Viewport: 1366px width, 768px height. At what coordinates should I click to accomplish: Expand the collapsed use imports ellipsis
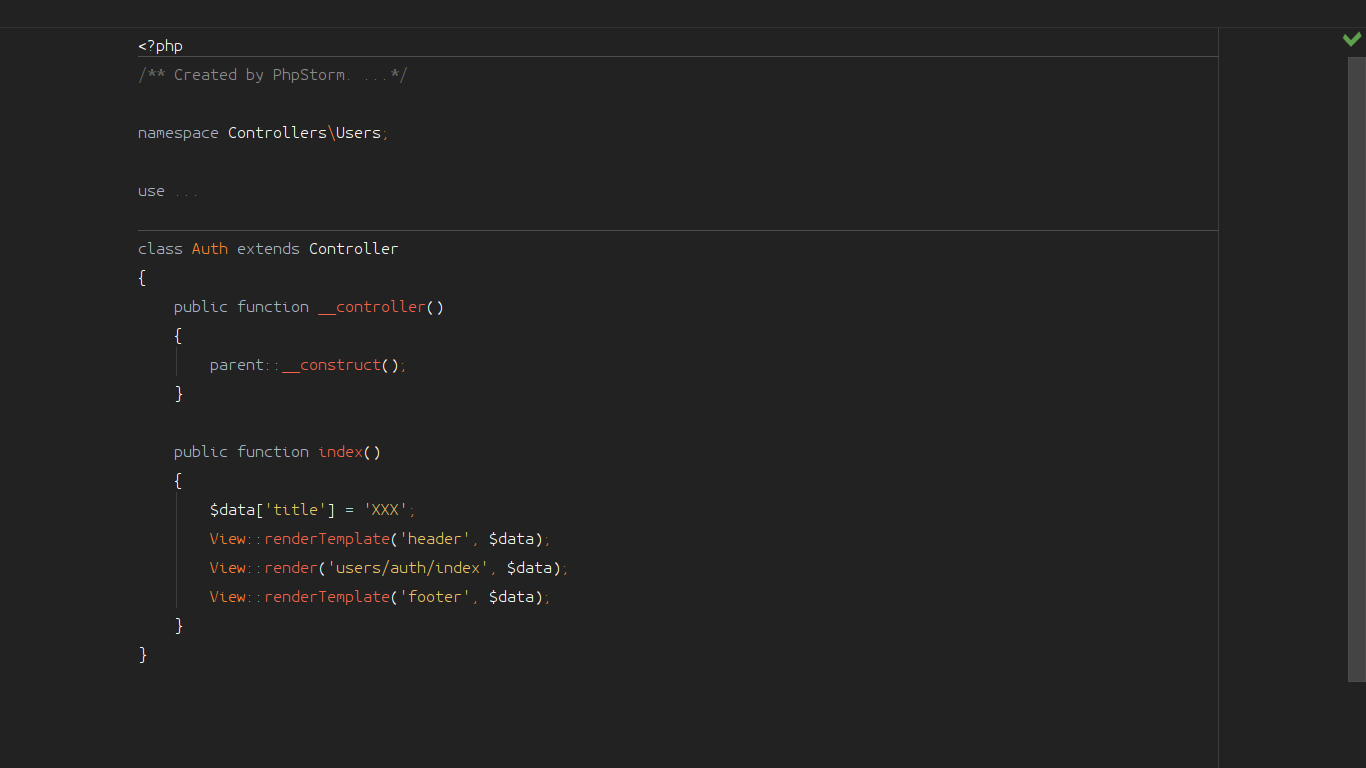(x=186, y=191)
